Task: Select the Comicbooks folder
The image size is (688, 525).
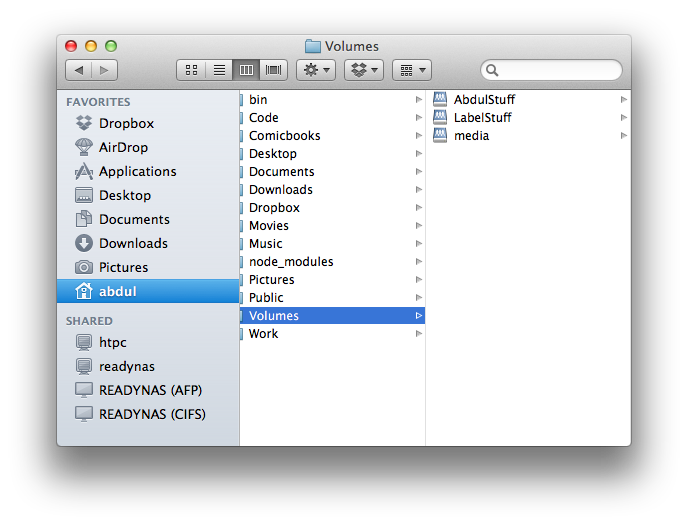Action: (284, 136)
